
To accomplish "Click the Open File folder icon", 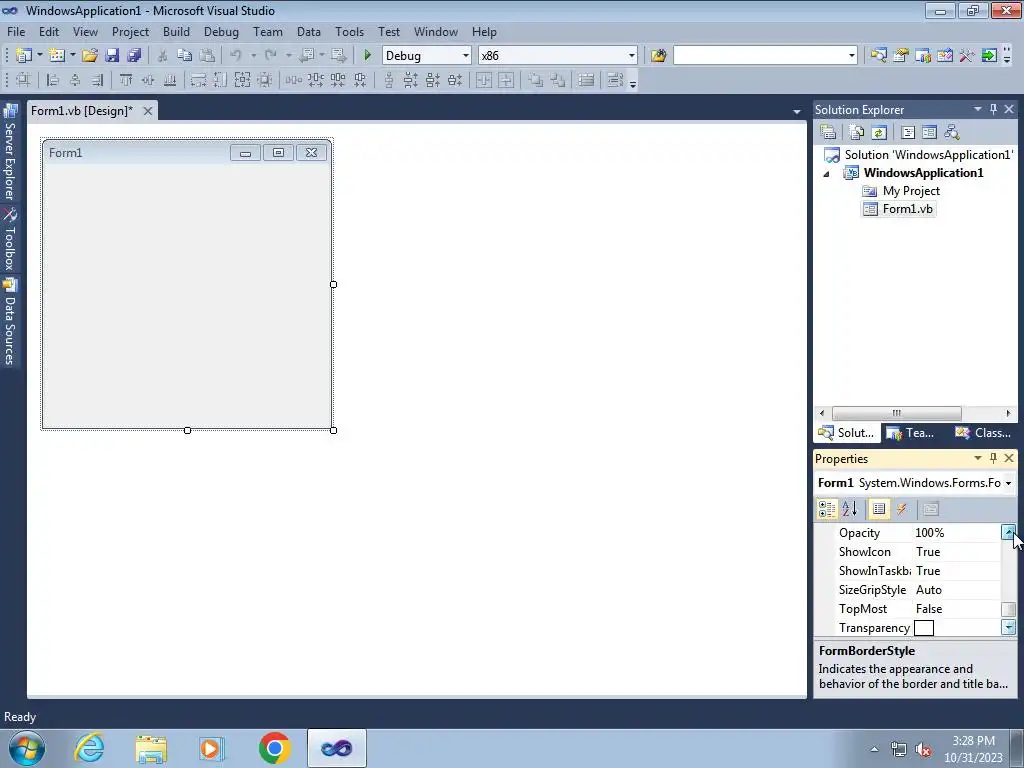I will tap(90, 56).
